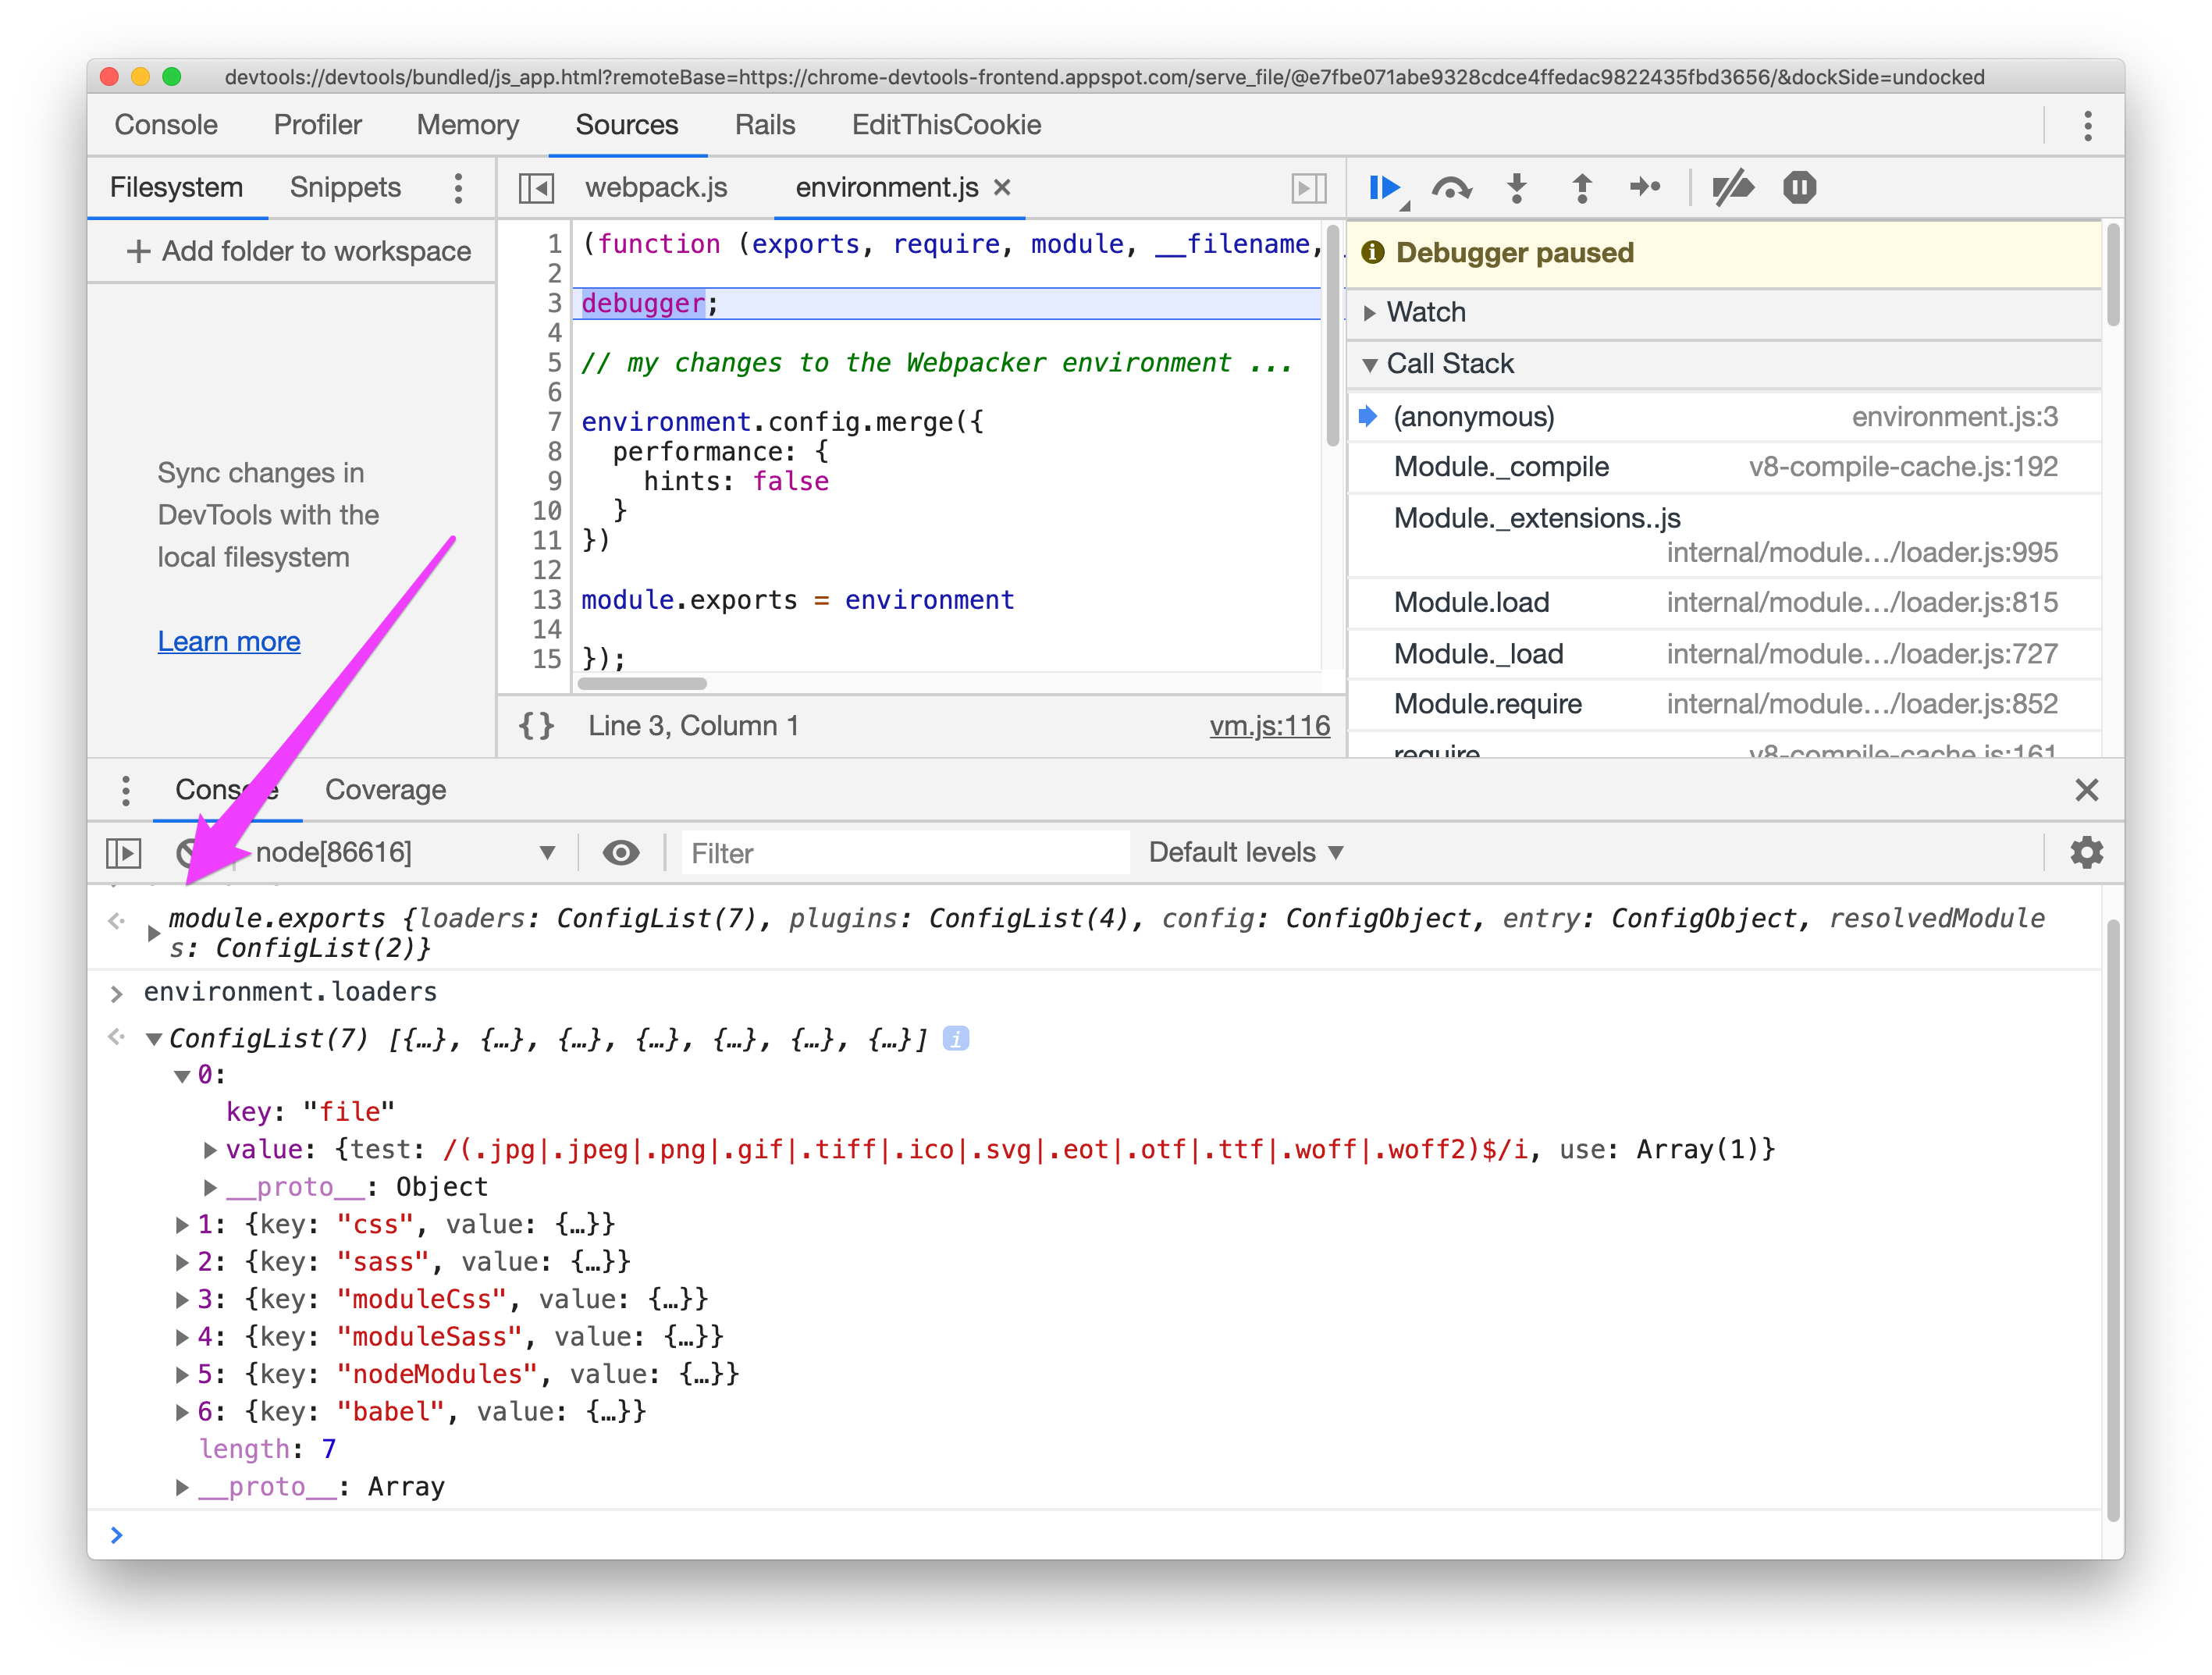
Task: Open DevTools main three-dot menu
Action: [x=2087, y=126]
